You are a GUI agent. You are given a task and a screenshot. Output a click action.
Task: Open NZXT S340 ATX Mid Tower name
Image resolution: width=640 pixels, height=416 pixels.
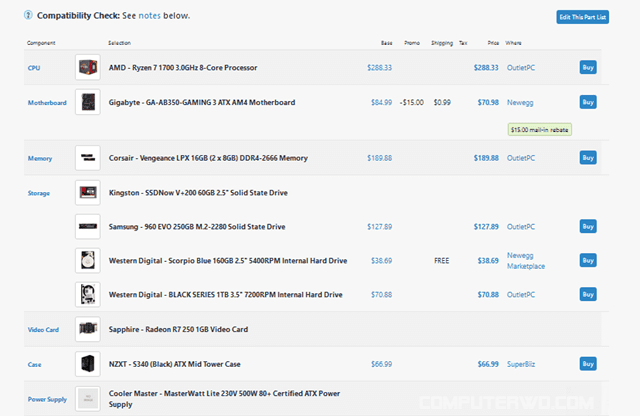pos(174,364)
